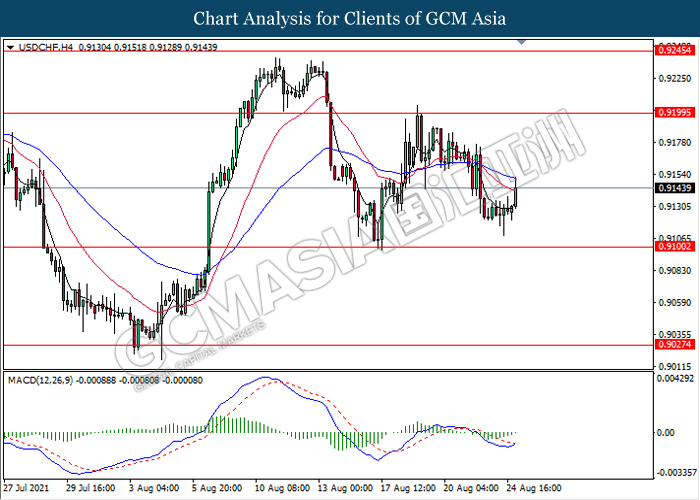Open the USDCHF,H4 symbol dropdown arrow

point(11,47)
